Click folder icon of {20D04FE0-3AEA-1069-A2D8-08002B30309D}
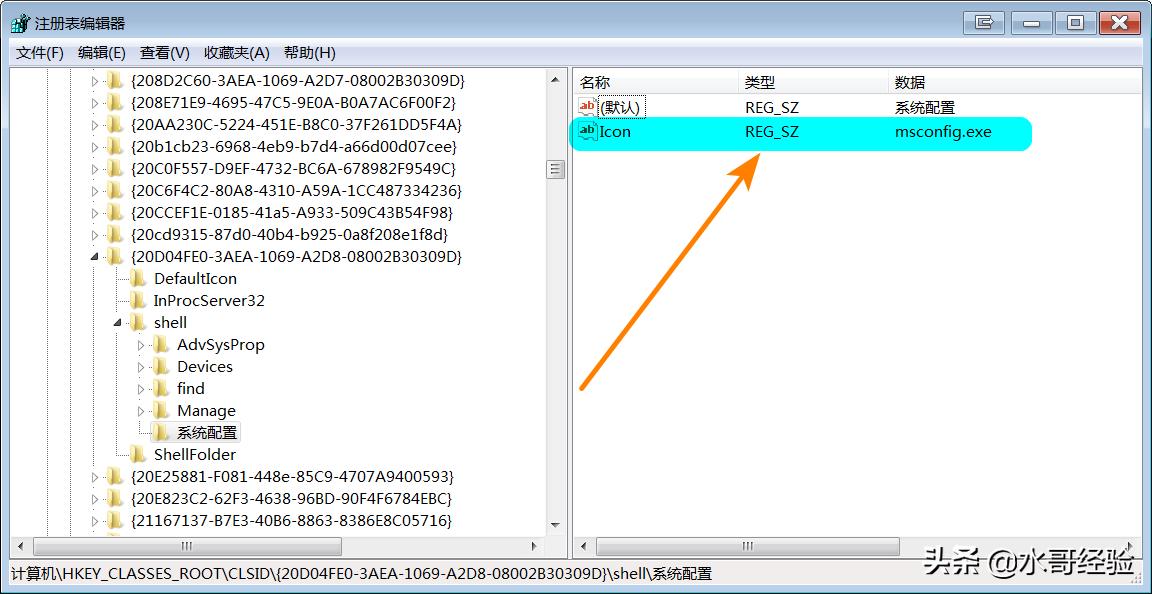1152x594 pixels. [115, 257]
